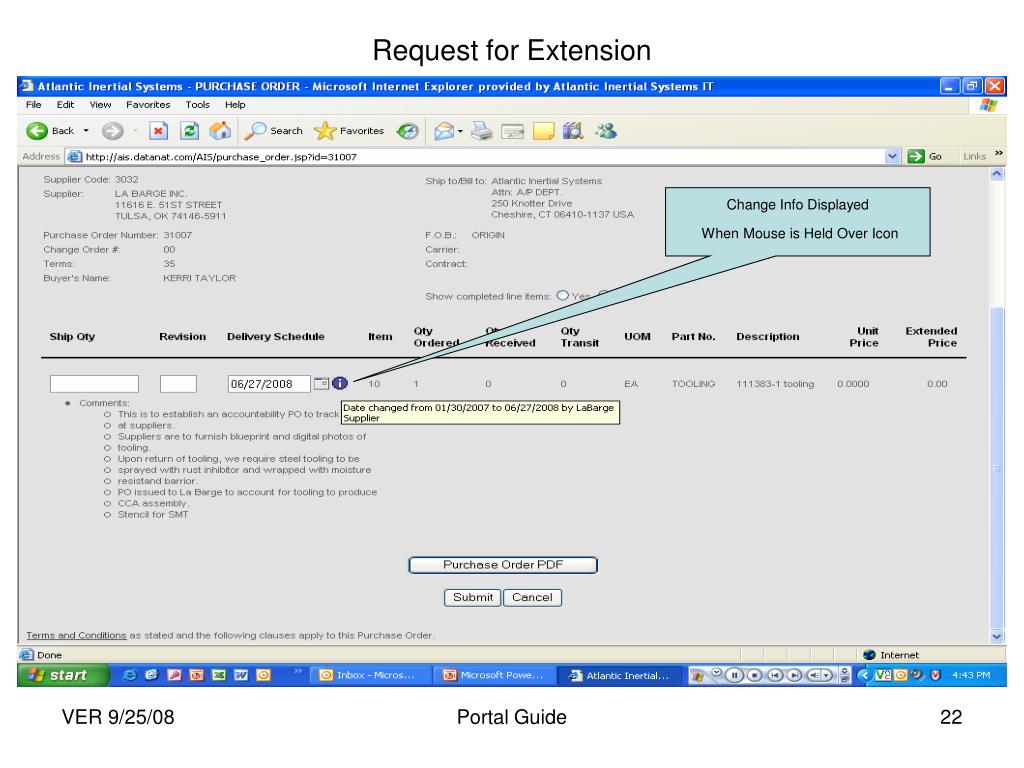This screenshot has height=768, width=1024.
Task: Click the Edit page toolbar icon
Action: click(x=513, y=132)
